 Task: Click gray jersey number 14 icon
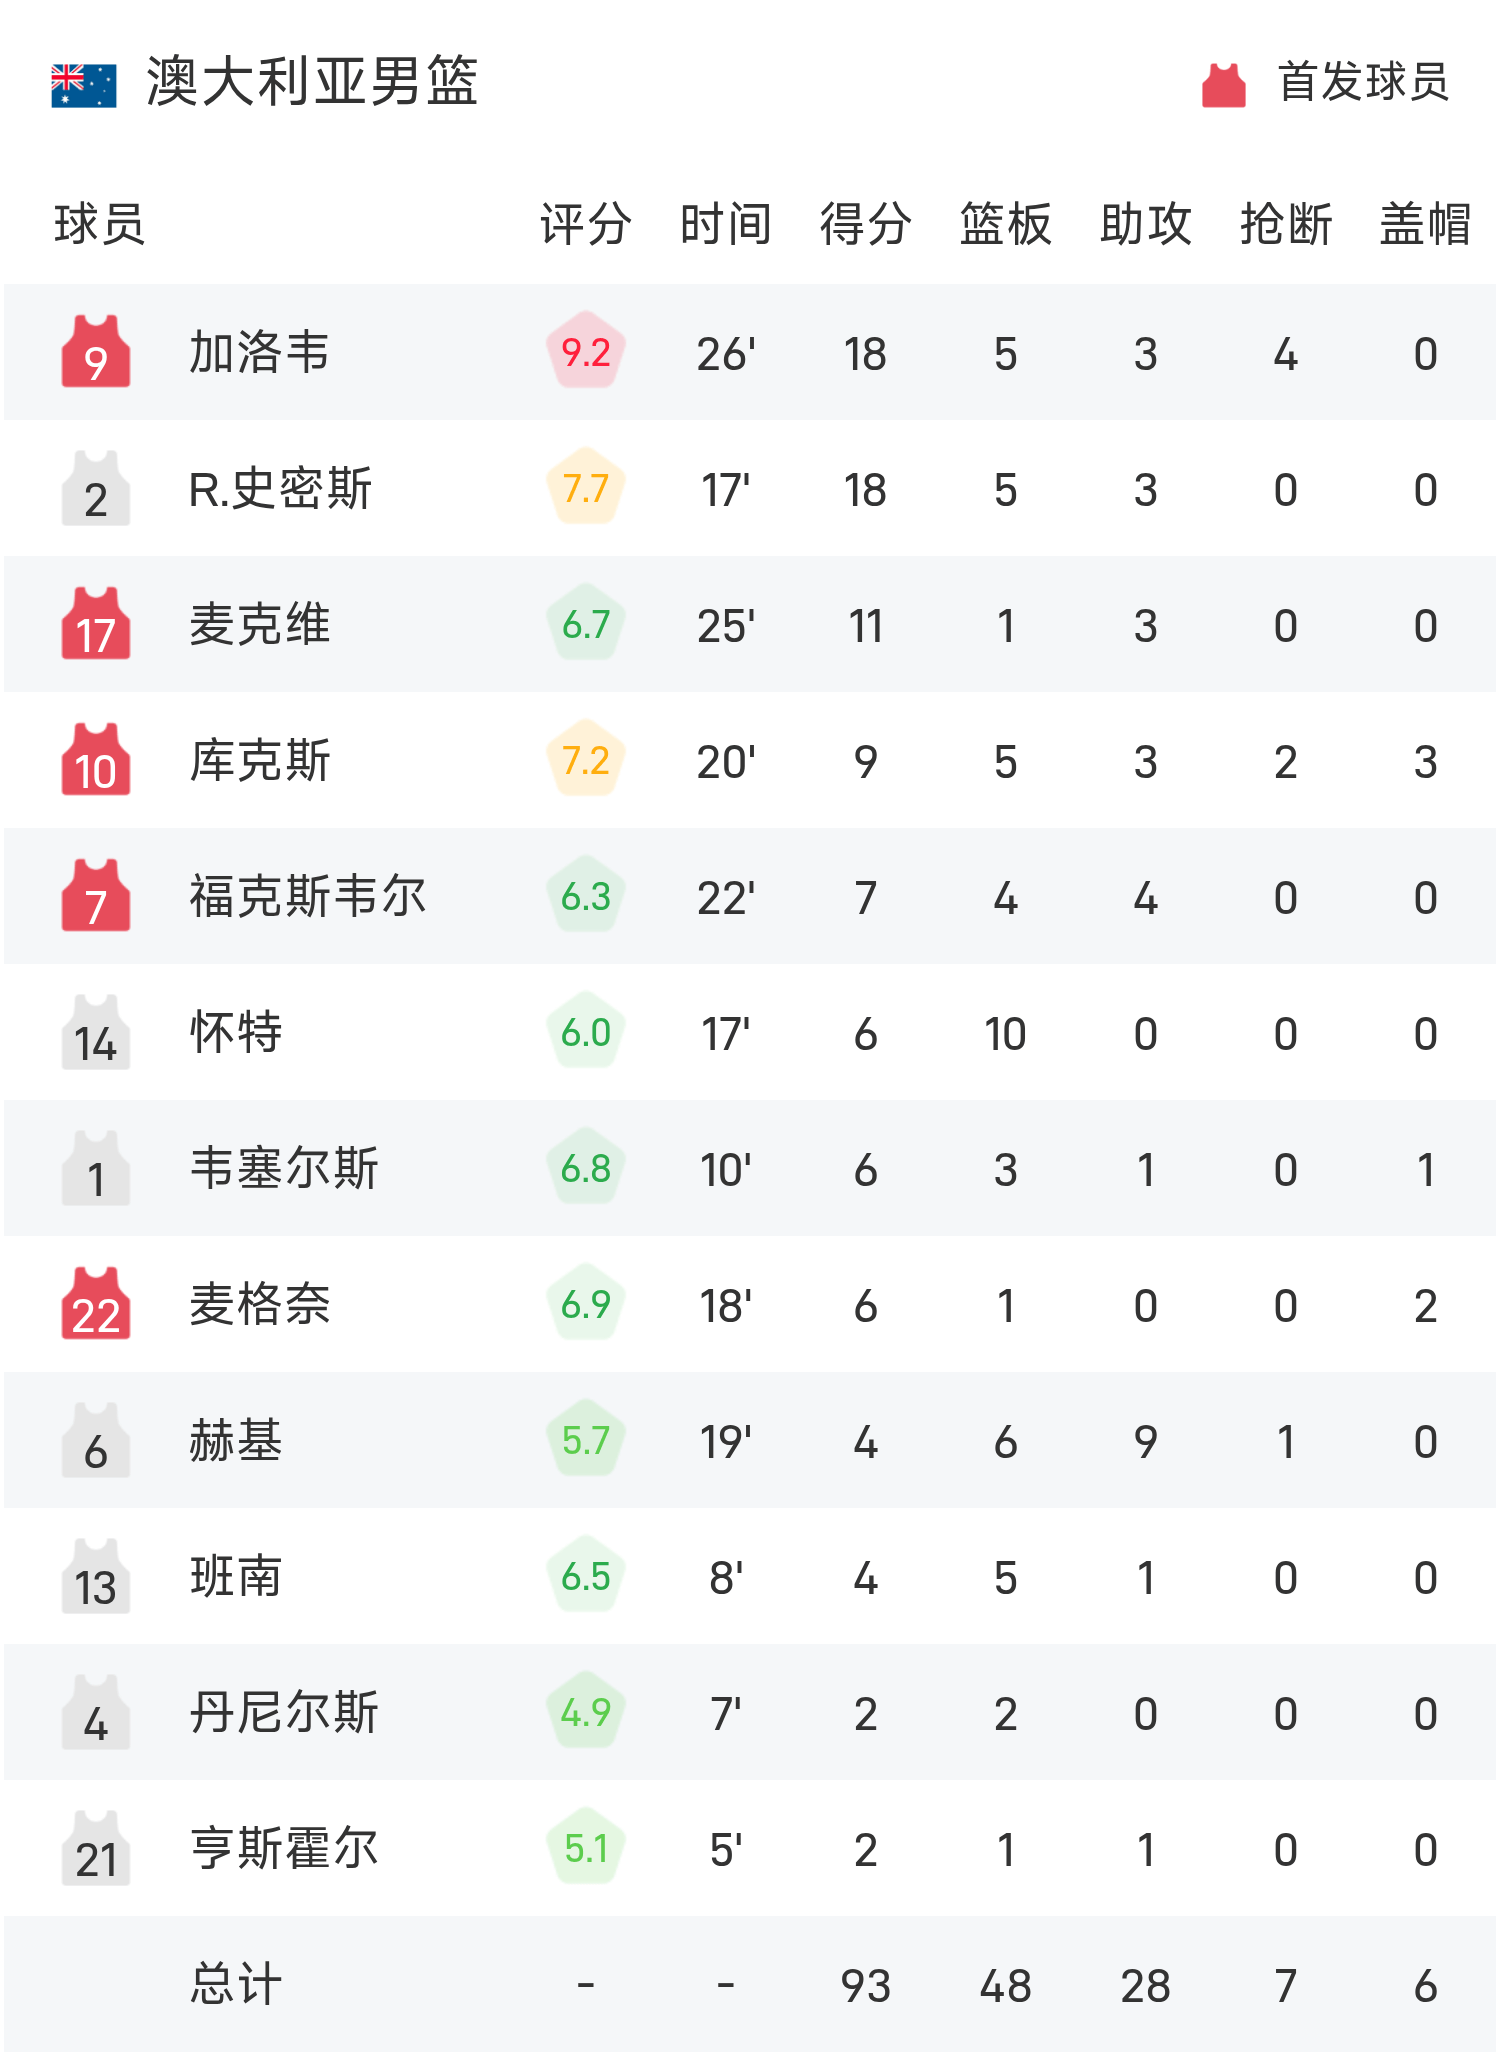tap(96, 1032)
